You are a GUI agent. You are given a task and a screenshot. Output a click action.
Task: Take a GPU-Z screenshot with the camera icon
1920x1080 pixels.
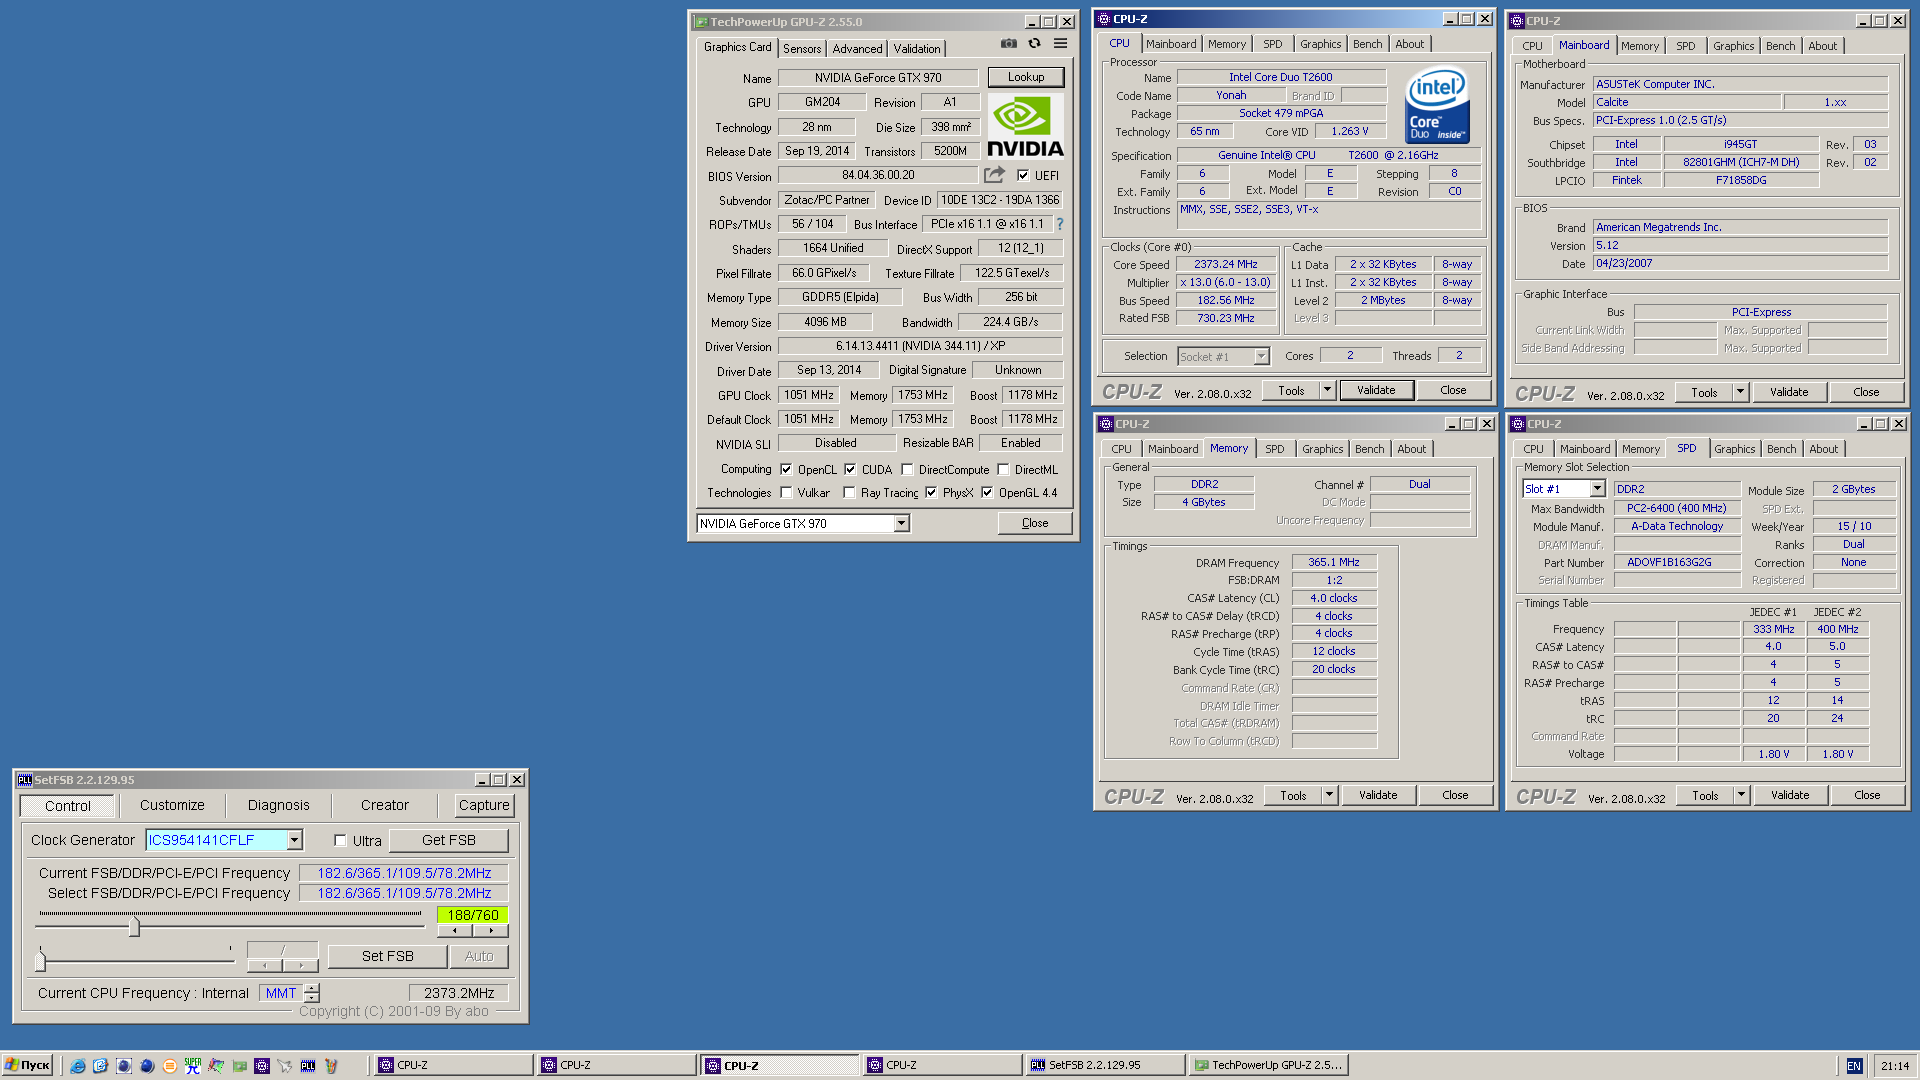[1009, 44]
